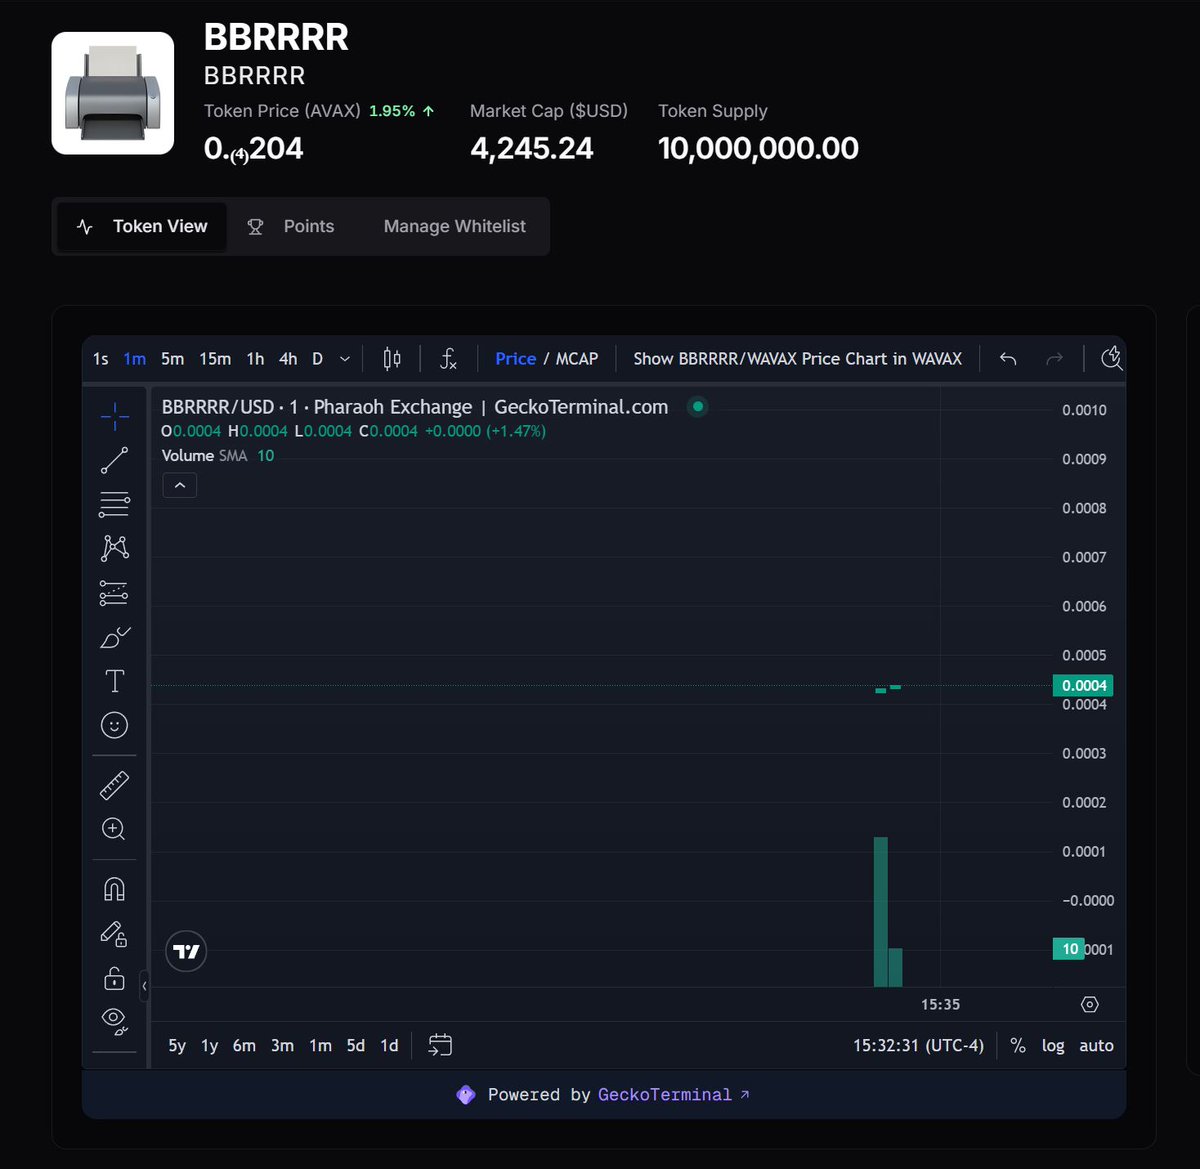Lock all drawings on the chart
The width and height of the screenshot is (1200, 1169).
point(114,978)
